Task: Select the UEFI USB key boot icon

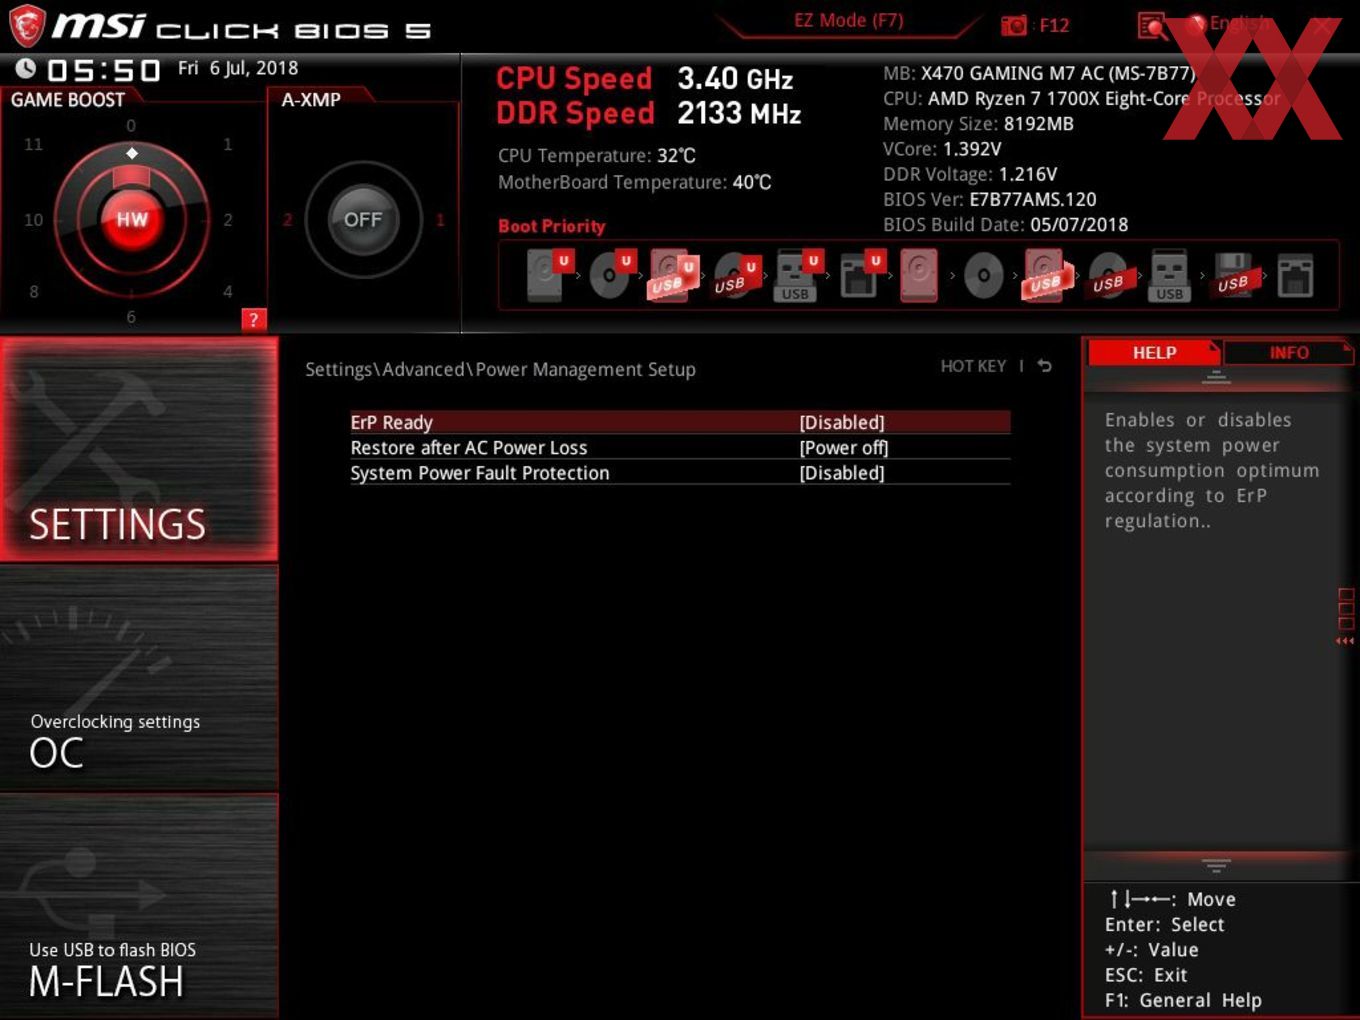Action: point(797,275)
